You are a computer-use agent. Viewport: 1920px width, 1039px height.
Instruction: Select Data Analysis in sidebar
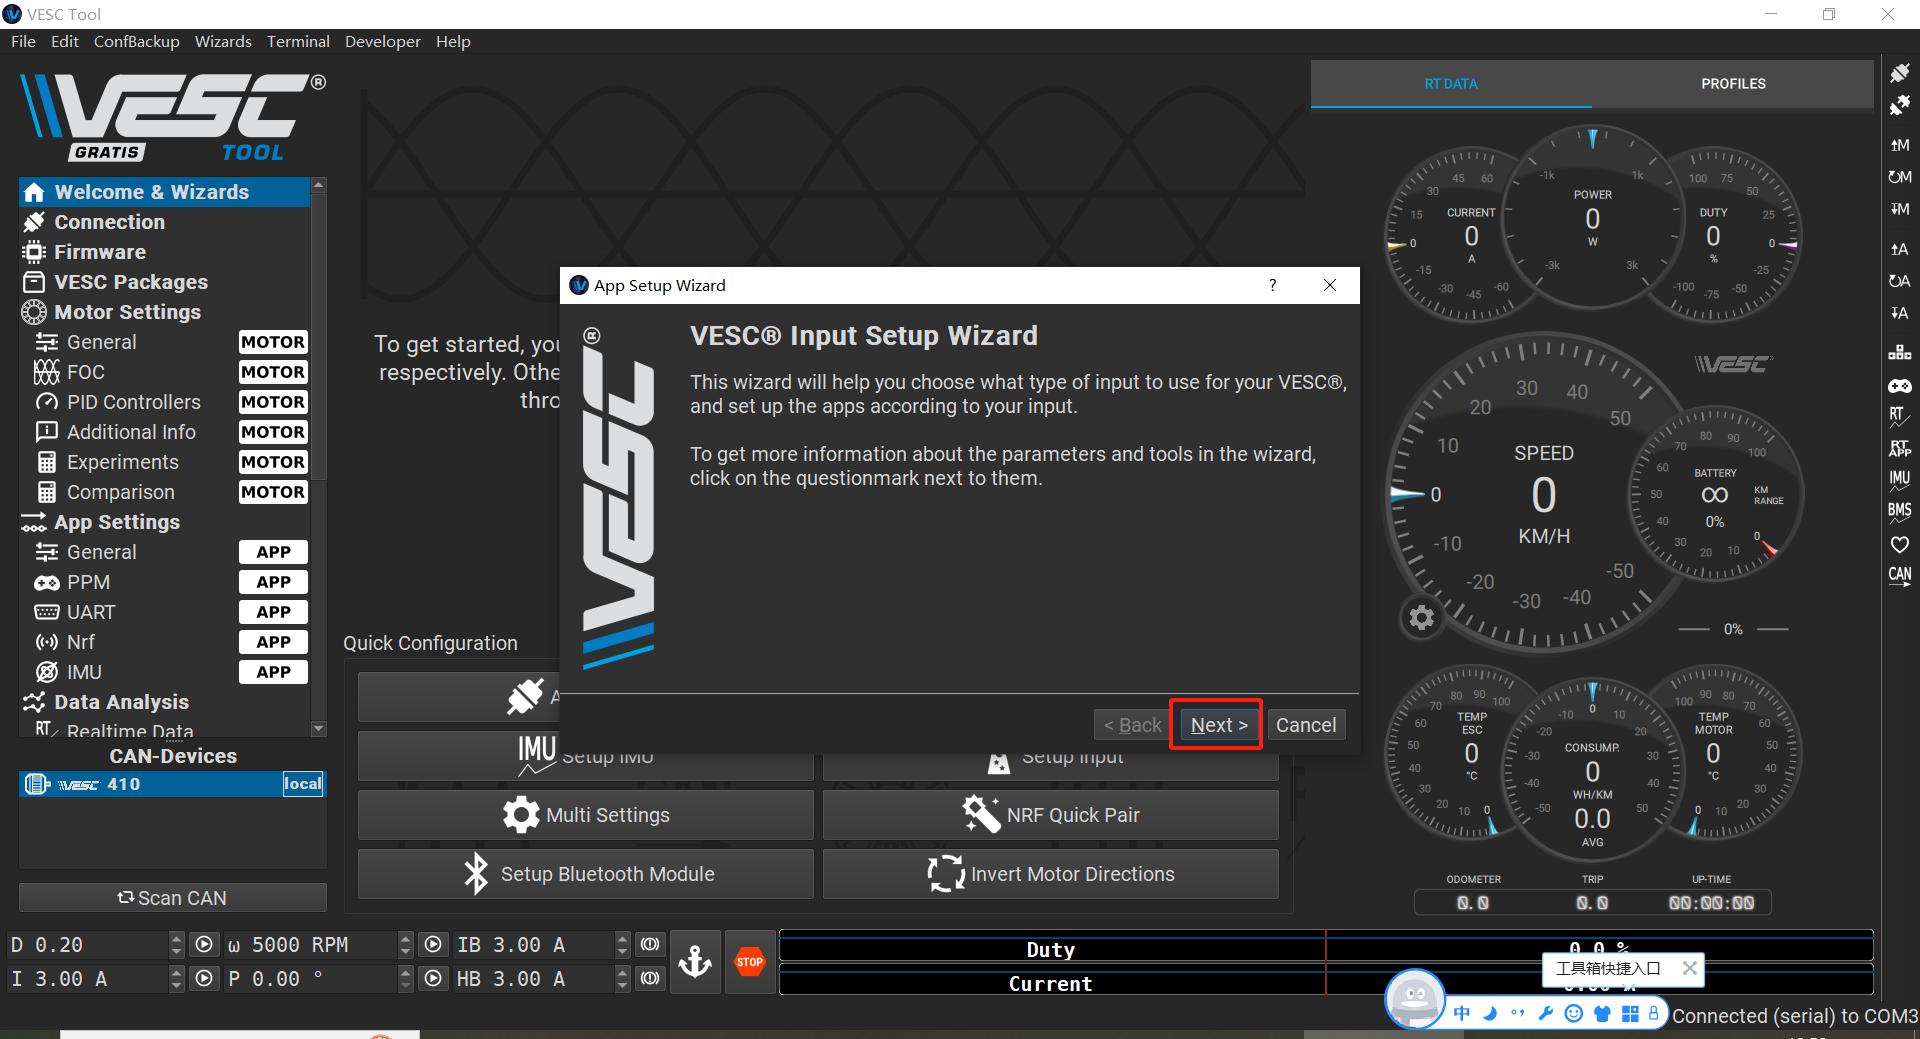164,702
